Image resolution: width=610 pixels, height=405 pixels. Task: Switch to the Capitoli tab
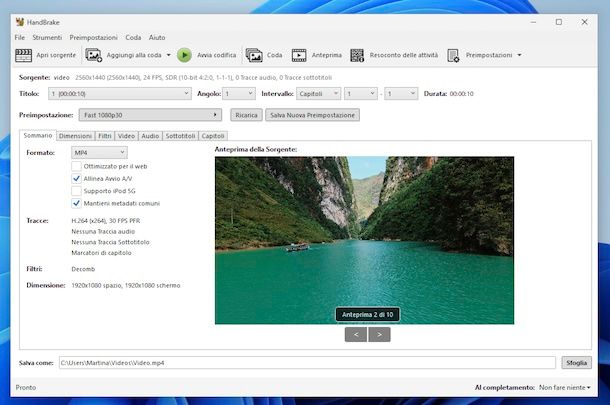[x=213, y=136]
